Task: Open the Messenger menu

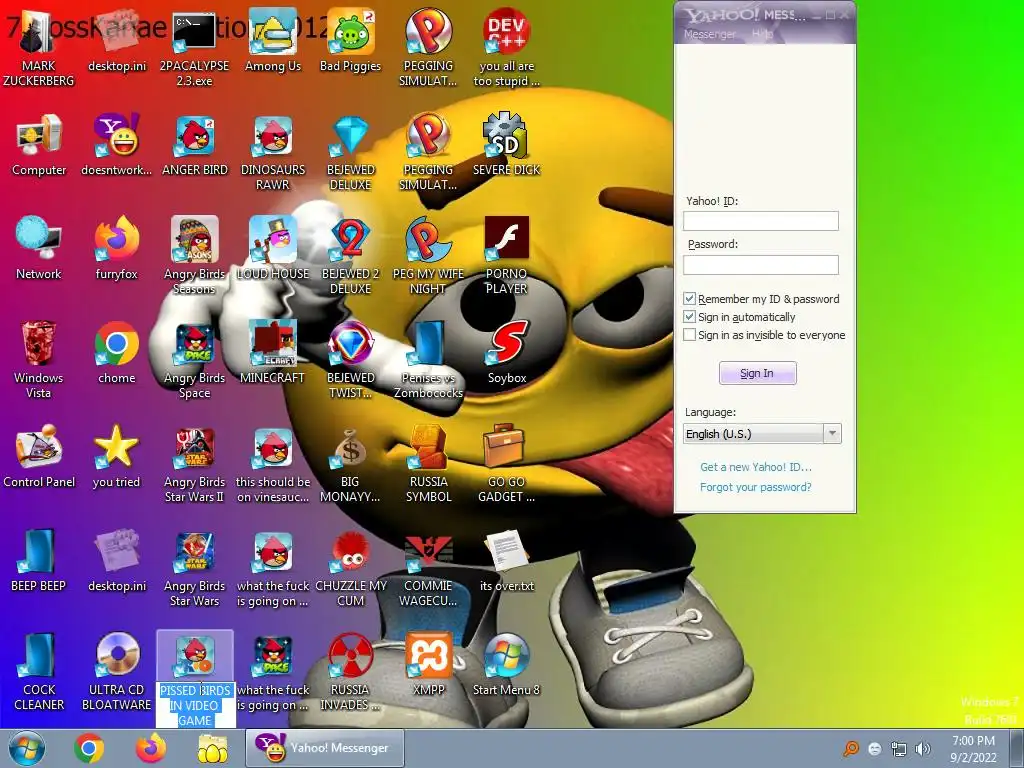Action: tap(709, 34)
